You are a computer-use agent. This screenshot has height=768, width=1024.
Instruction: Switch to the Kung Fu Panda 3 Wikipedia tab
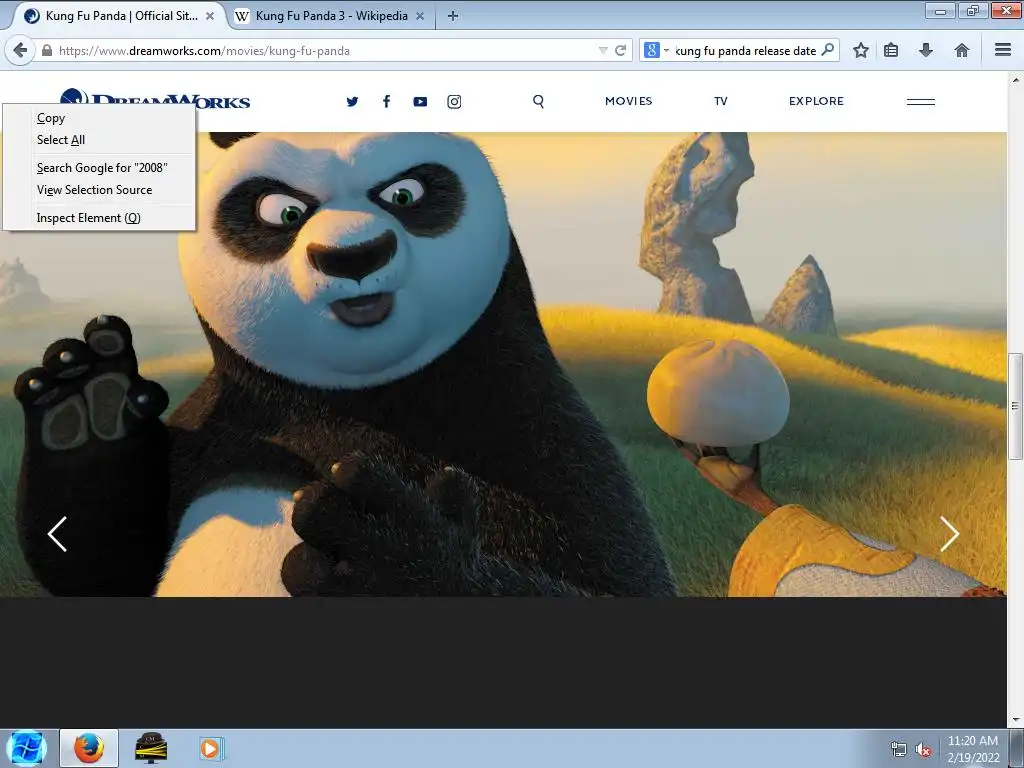(x=330, y=16)
